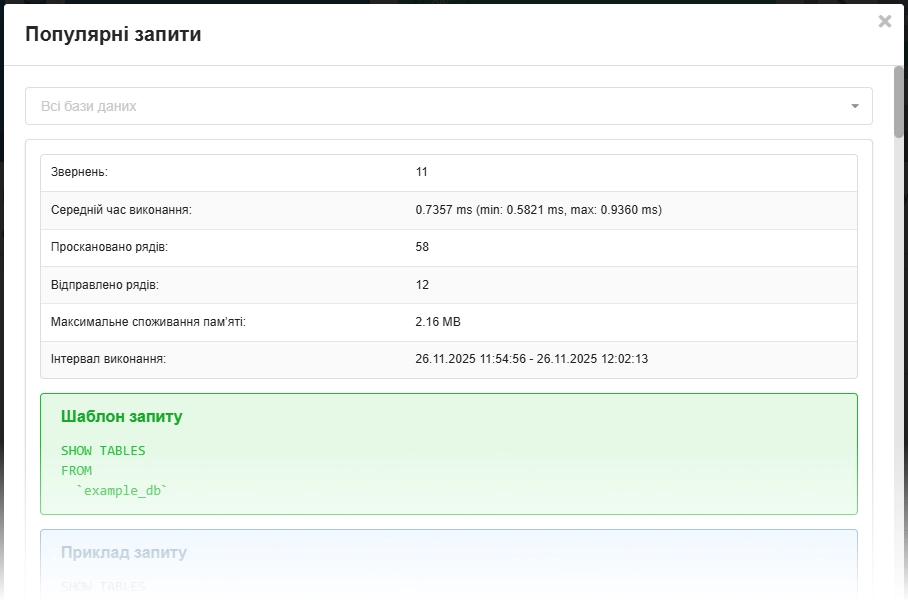Select the 2.16 MB memory value
This screenshot has height=600, width=908.
coord(438,322)
